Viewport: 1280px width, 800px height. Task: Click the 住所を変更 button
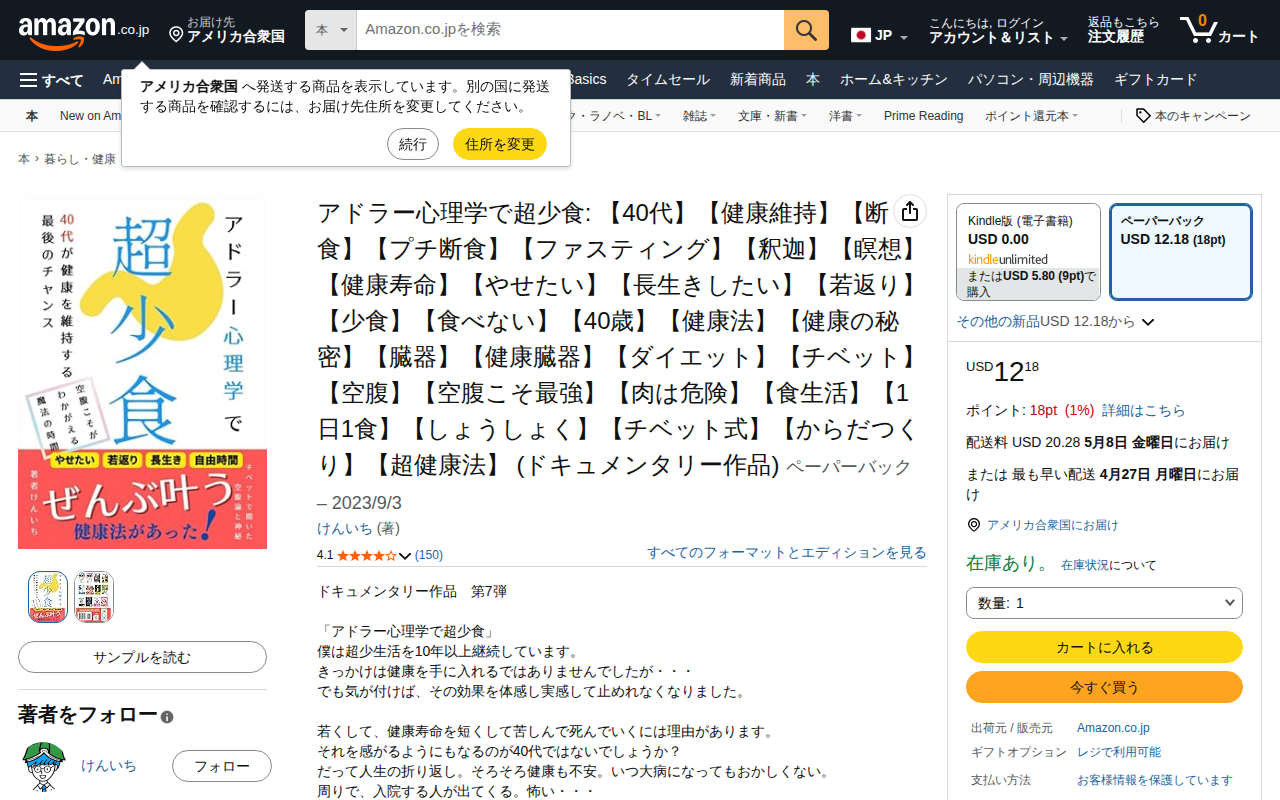tap(500, 144)
